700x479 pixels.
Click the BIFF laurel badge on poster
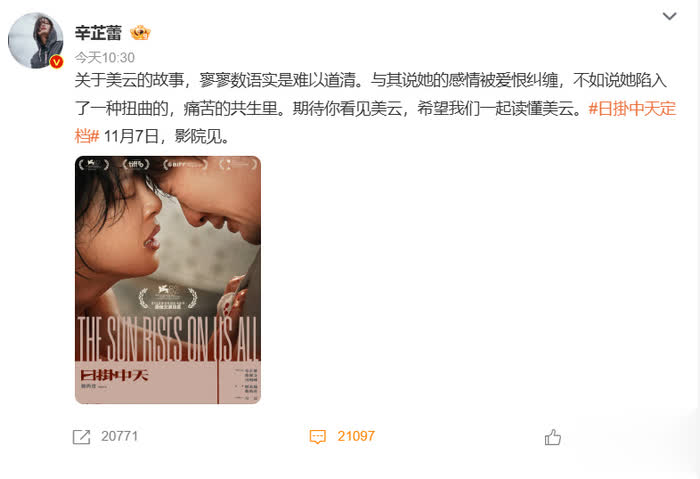click(185, 164)
